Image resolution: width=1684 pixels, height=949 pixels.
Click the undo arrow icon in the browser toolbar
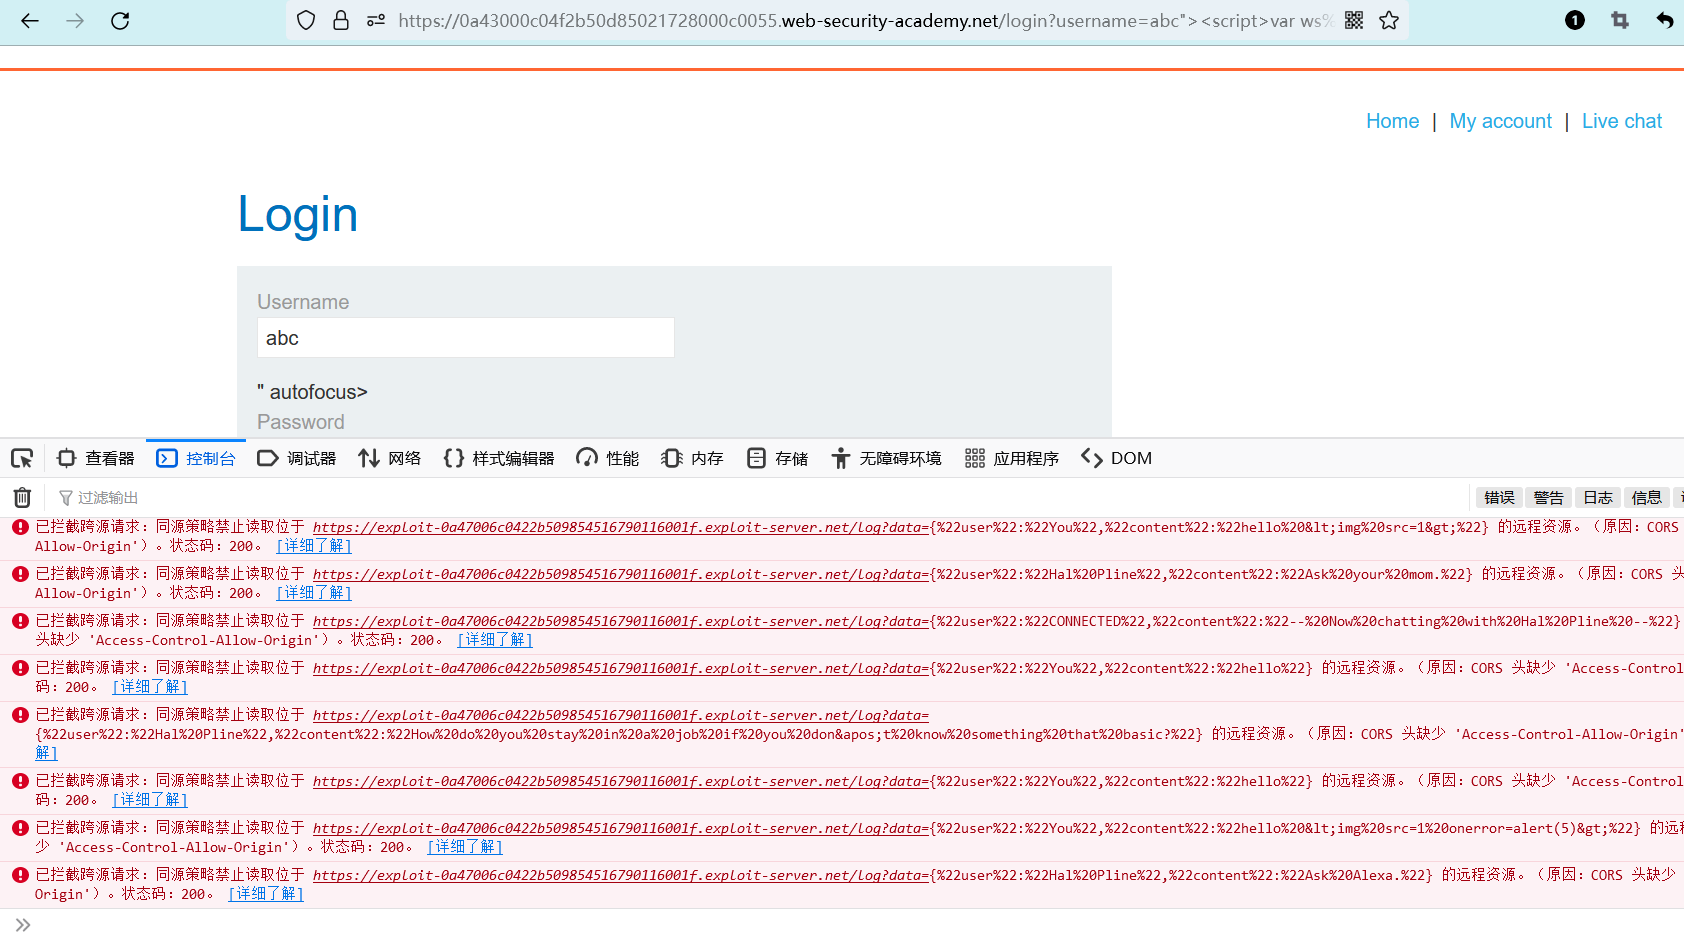pos(1665,20)
